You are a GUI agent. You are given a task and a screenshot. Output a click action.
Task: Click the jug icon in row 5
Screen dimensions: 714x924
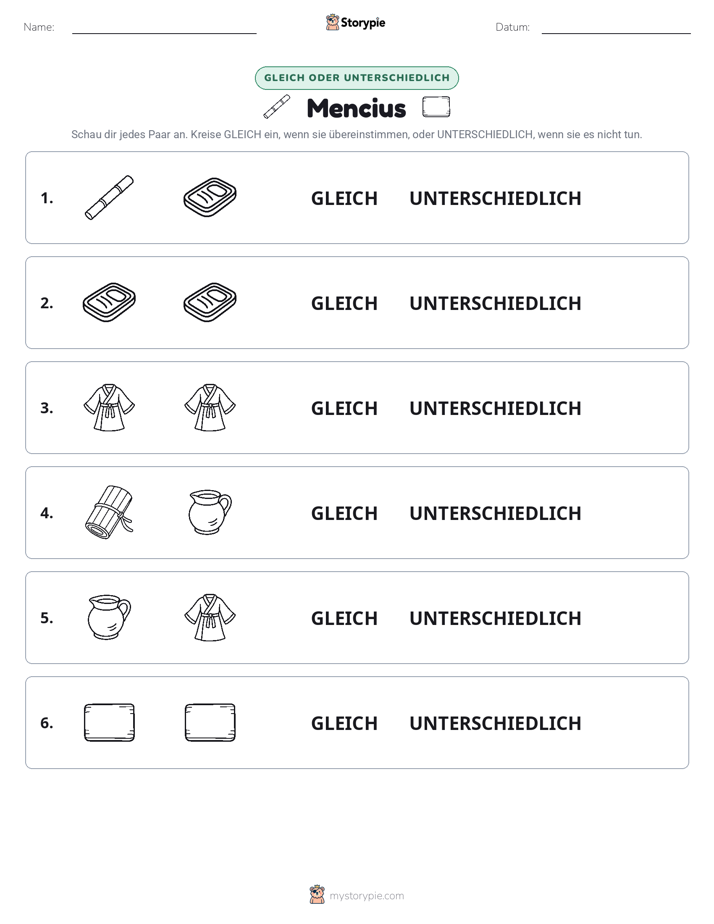109,618
